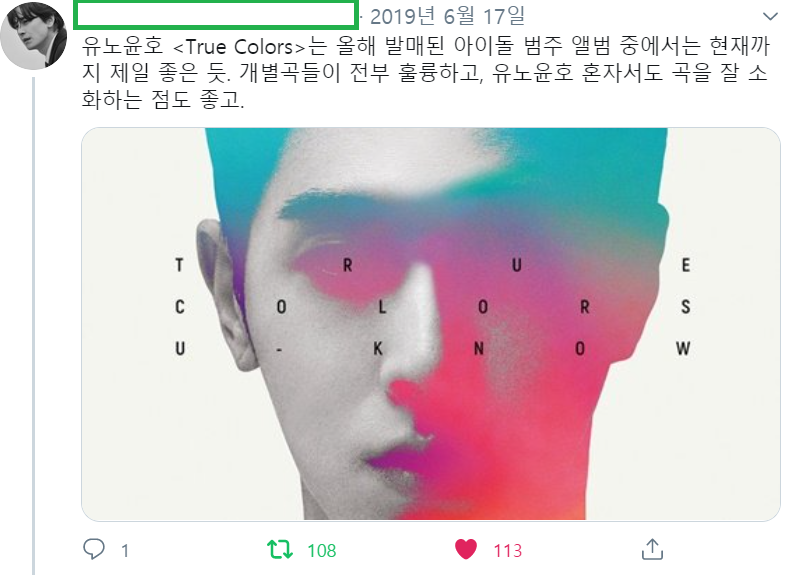Click the author name in green box

(215, 14)
